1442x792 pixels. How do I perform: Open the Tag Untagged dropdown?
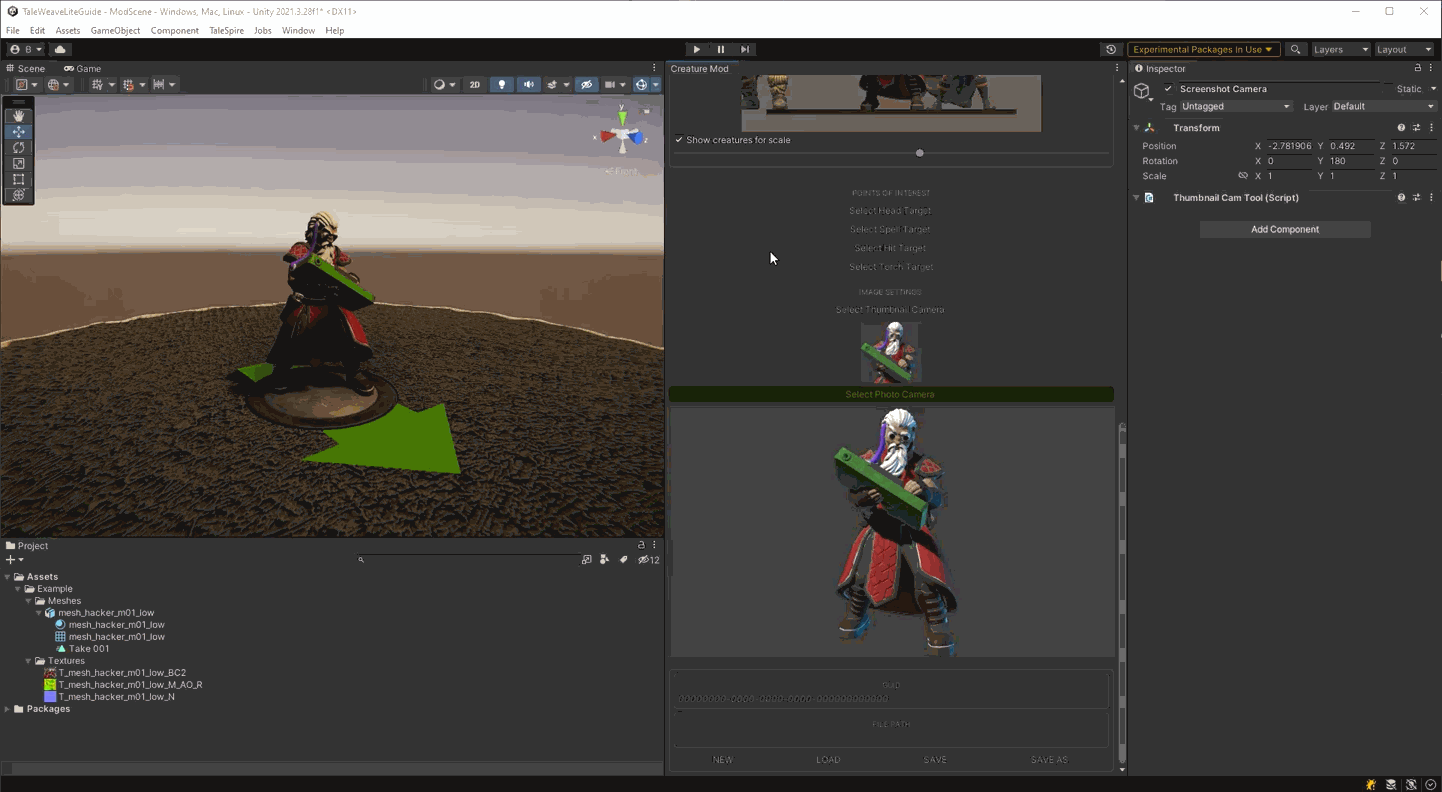[1236, 106]
